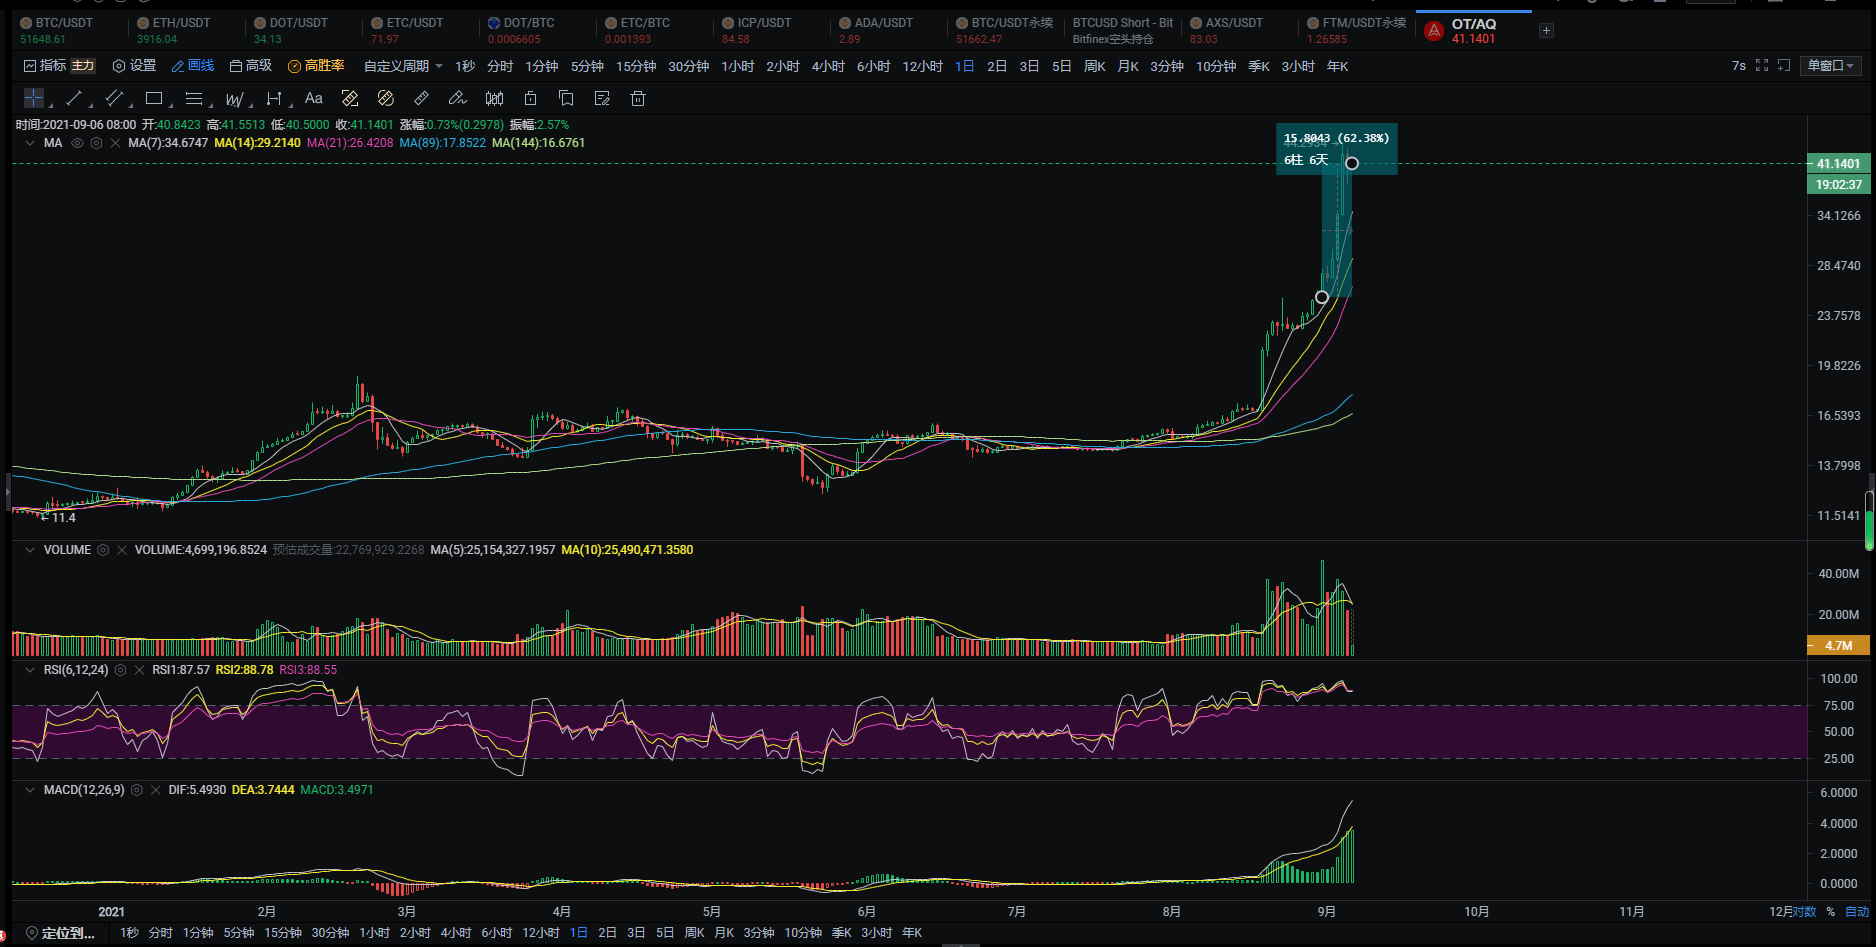Open the 自定义周期 dropdown

click(403, 66)
